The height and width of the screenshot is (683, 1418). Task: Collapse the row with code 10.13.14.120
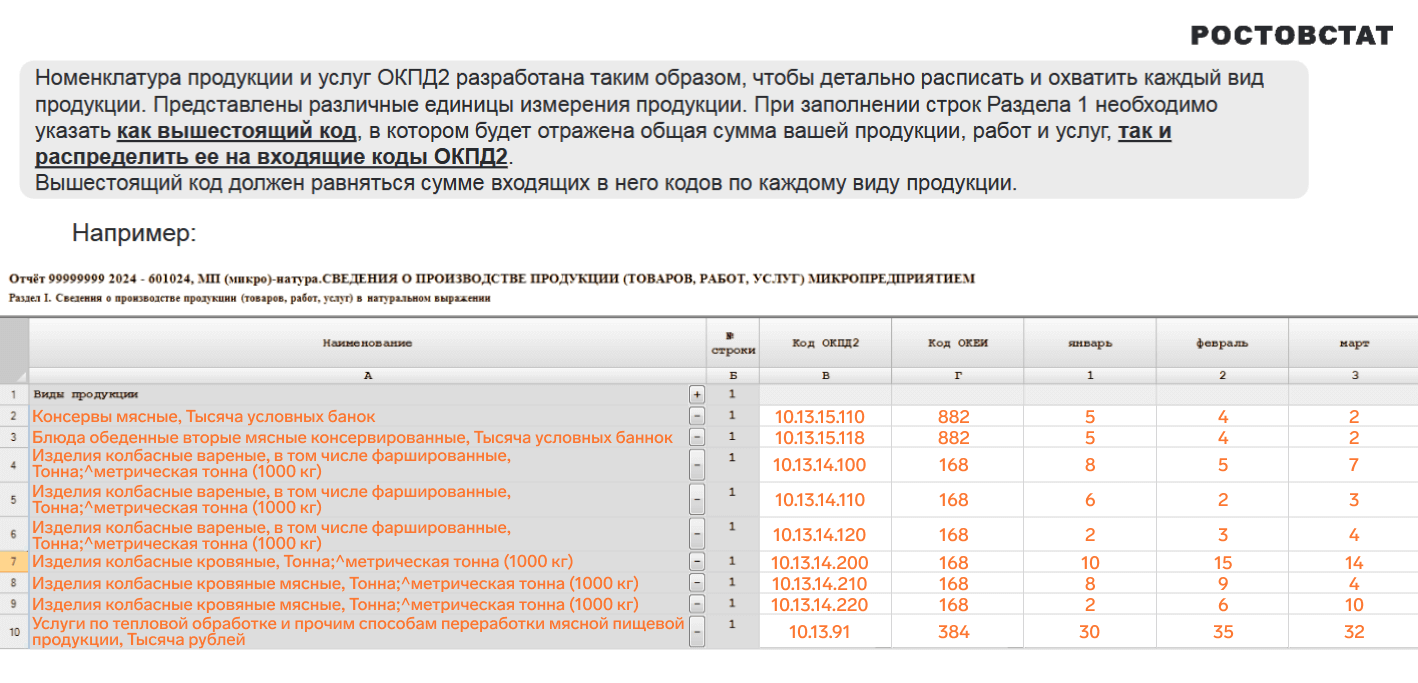tap(697, 534)
